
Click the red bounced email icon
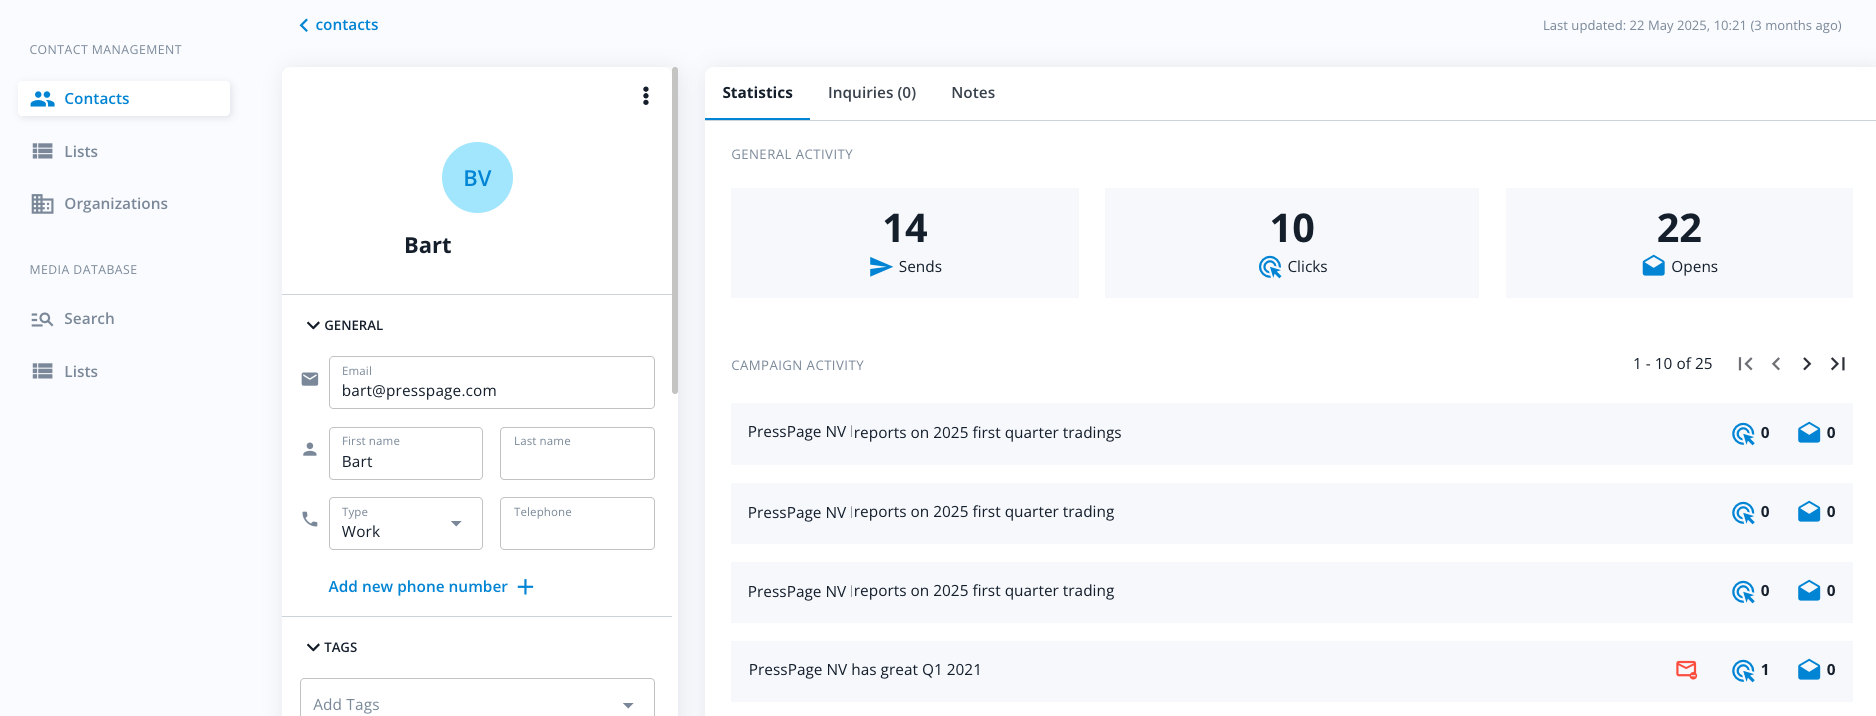click(x=1686, y=670)
